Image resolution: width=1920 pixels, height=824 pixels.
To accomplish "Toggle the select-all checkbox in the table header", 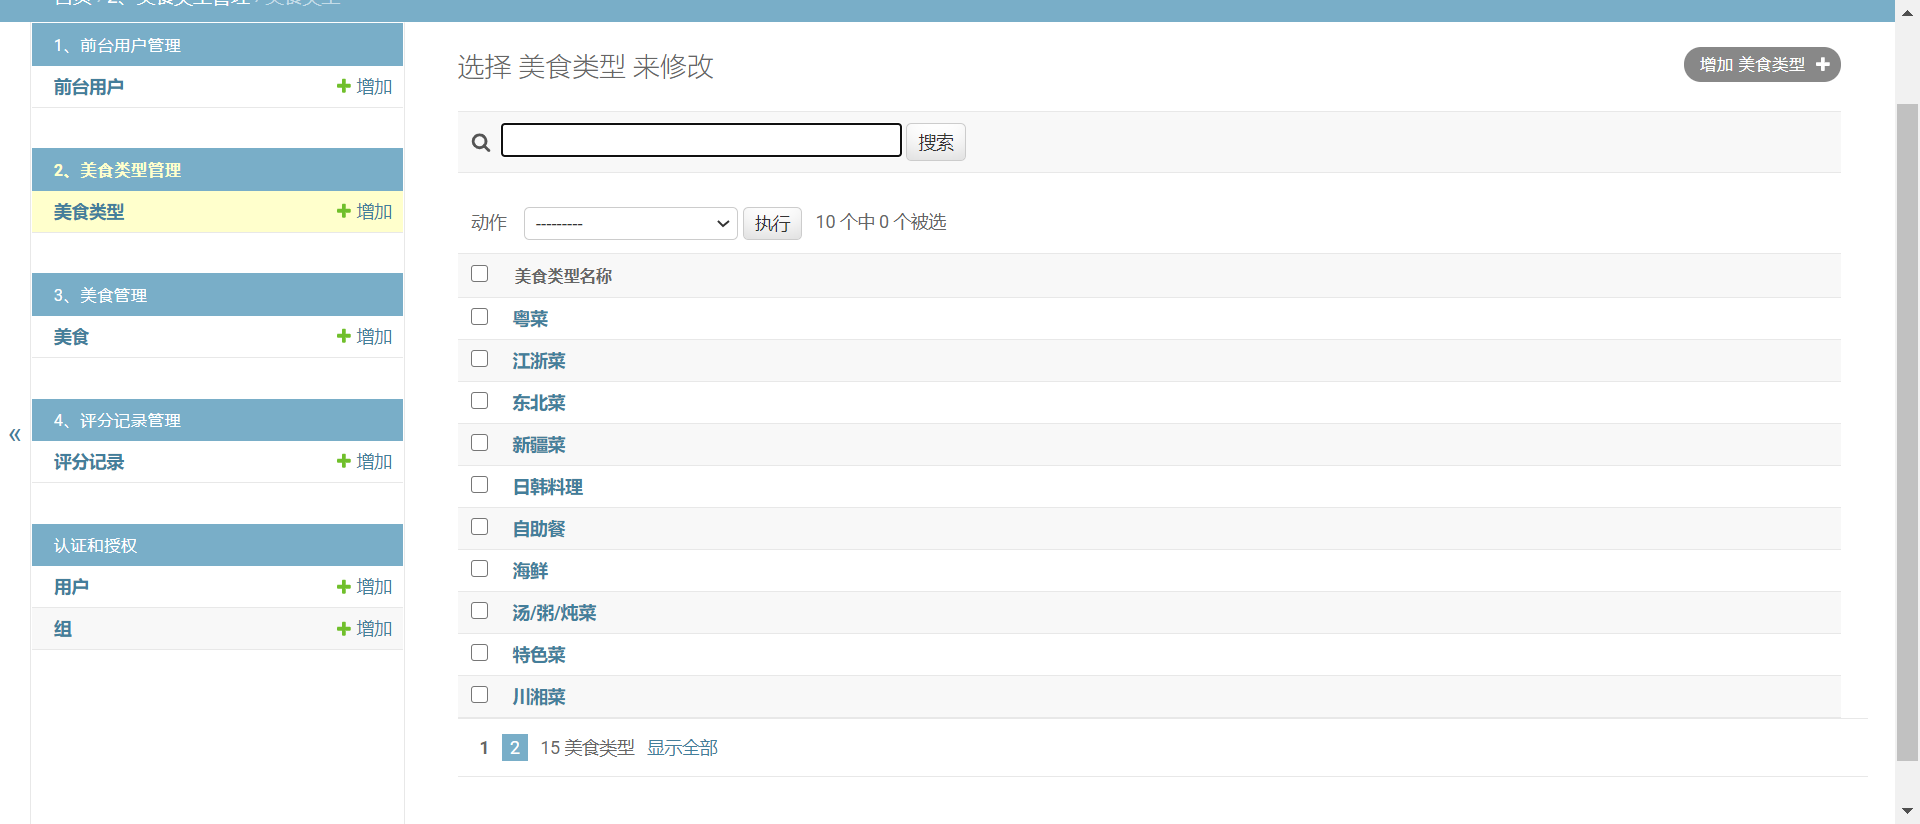I will point(480,273).
